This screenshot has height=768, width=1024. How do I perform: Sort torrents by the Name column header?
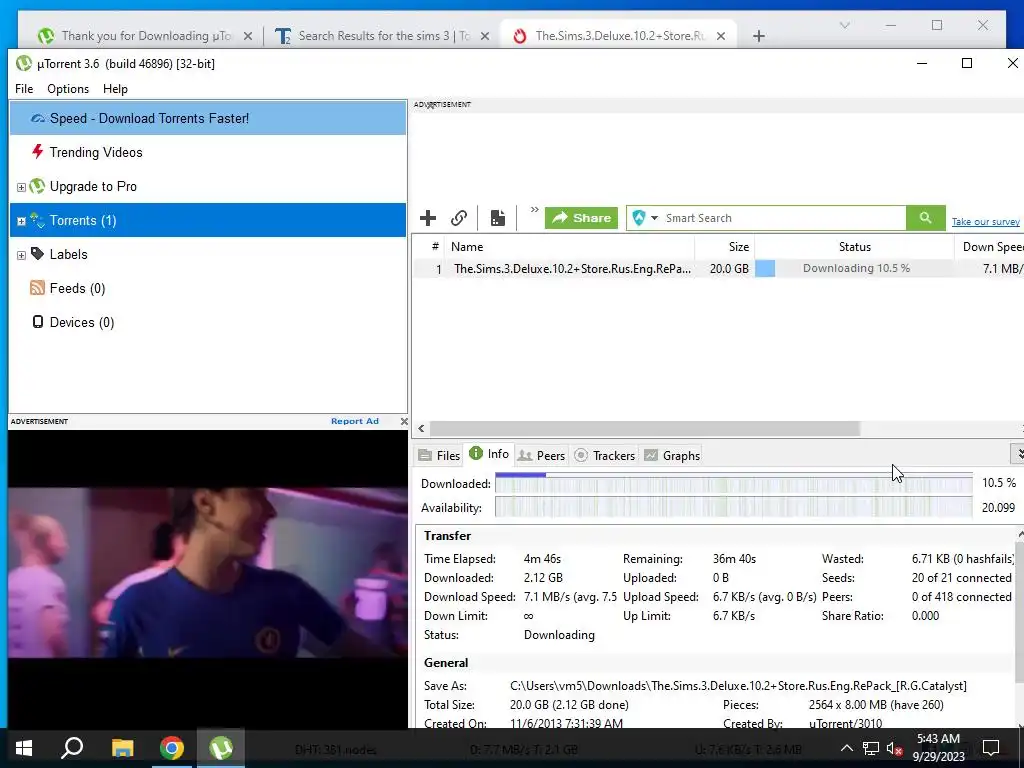click(x=568, y=247)
